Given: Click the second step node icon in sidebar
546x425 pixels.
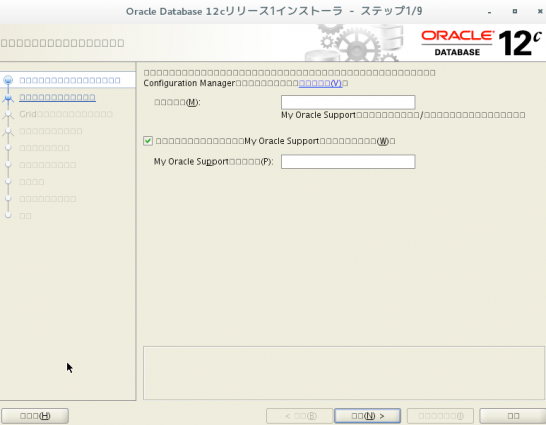Looking at the screenshot, I should pyautogui.click(x=8, y=98).
